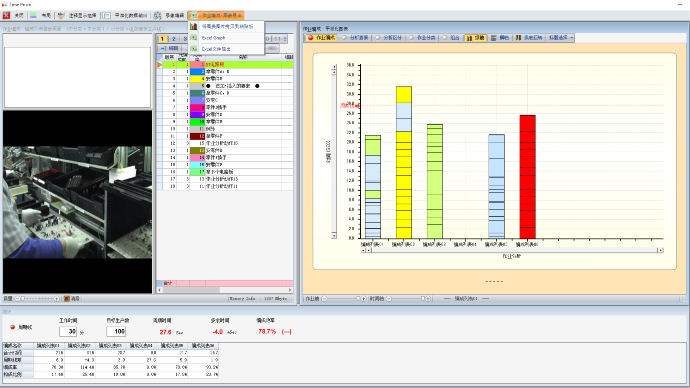Click the video edit gear icon
The image size is (690, 388).
(x=157, y=15)
